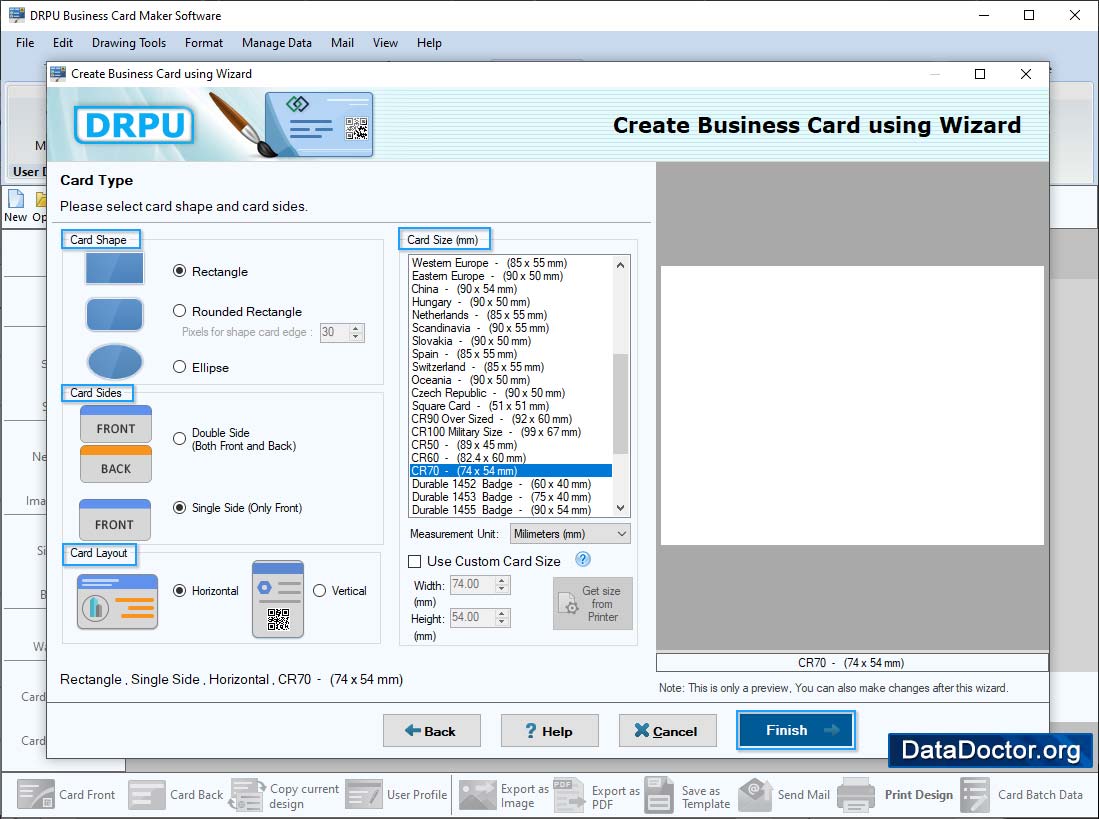Click the Help button in wizard
Image resolution: width=1099 pixels, height=819 pixels.
click(550, 731)
